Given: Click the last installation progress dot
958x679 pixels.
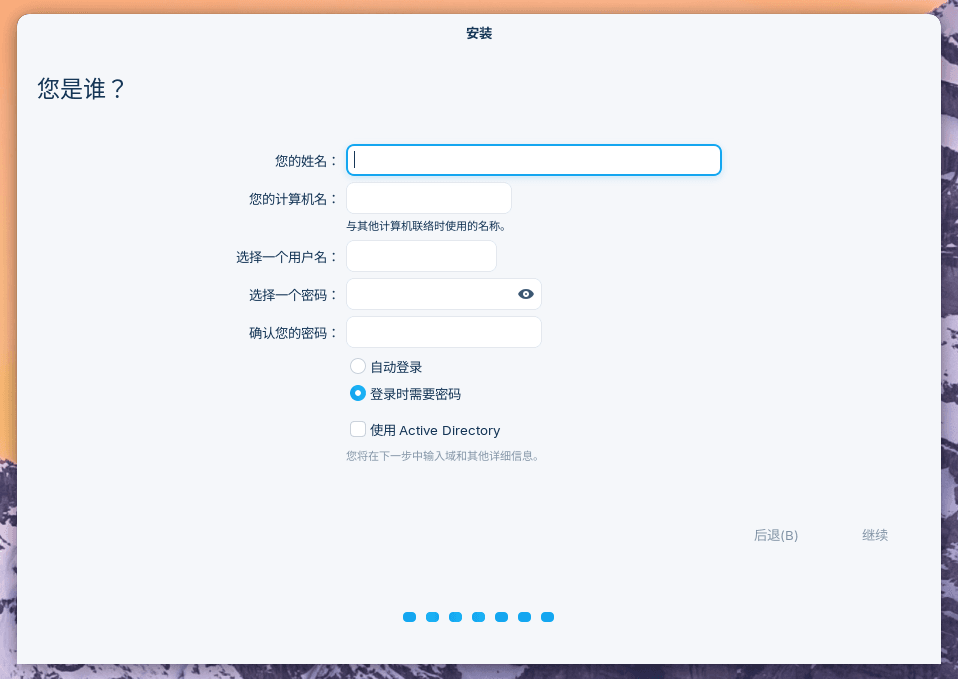Looking at the screenshot, I should [x=547, y=617].
